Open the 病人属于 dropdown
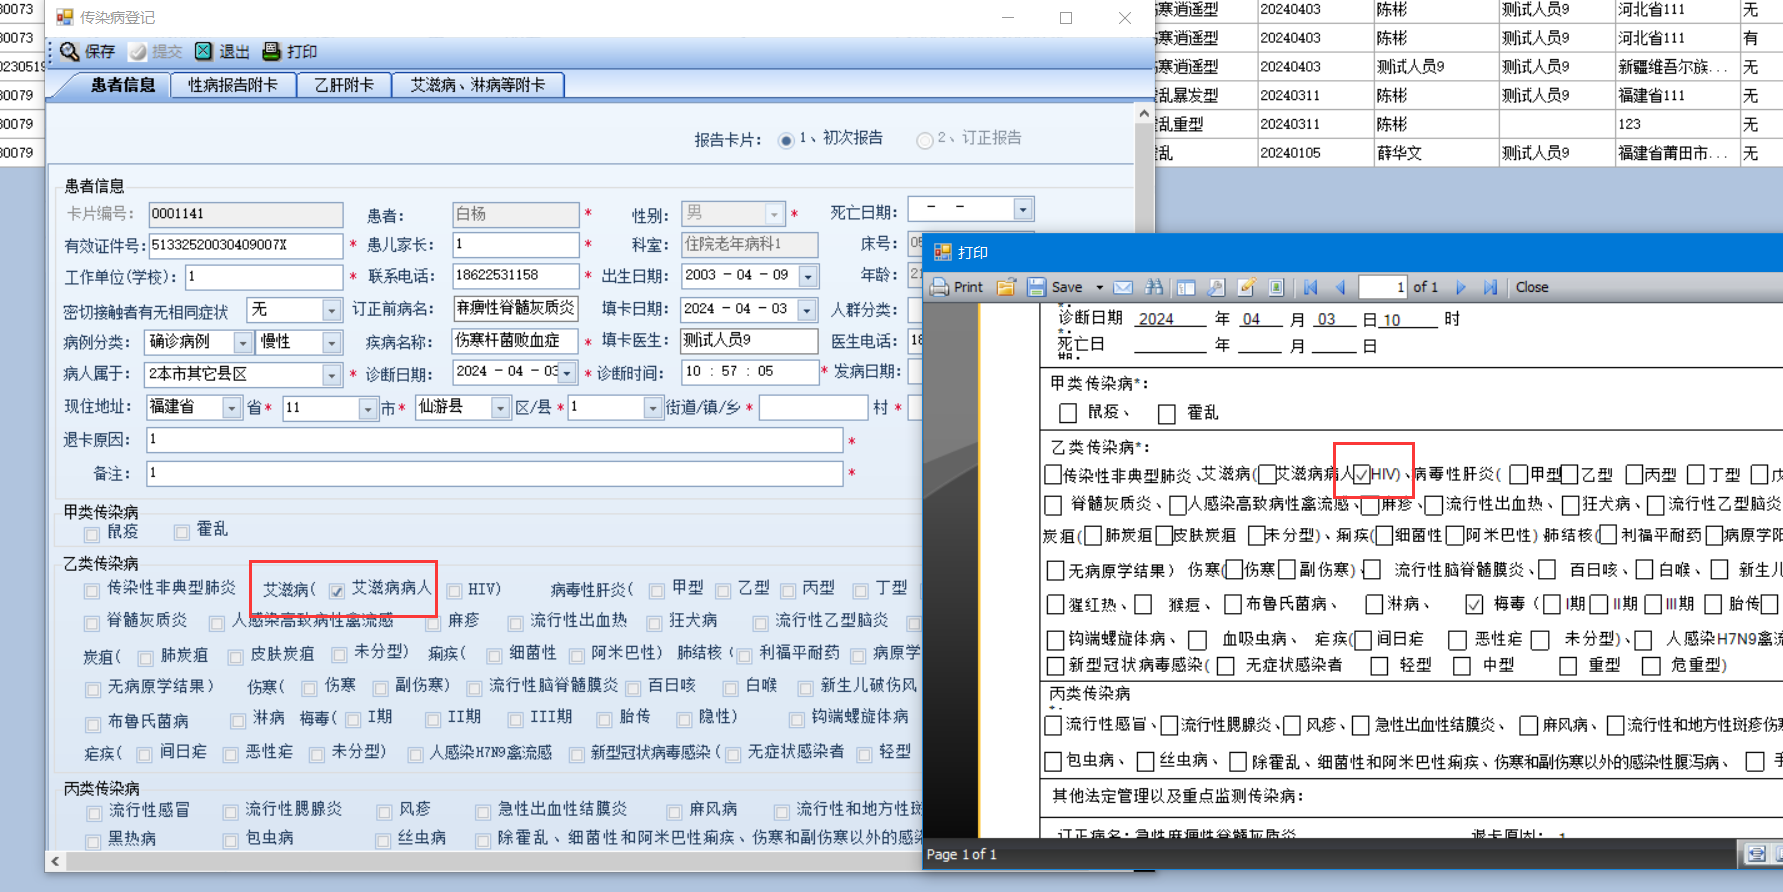This screenshot has height=892, width=1783. [332, 375]
